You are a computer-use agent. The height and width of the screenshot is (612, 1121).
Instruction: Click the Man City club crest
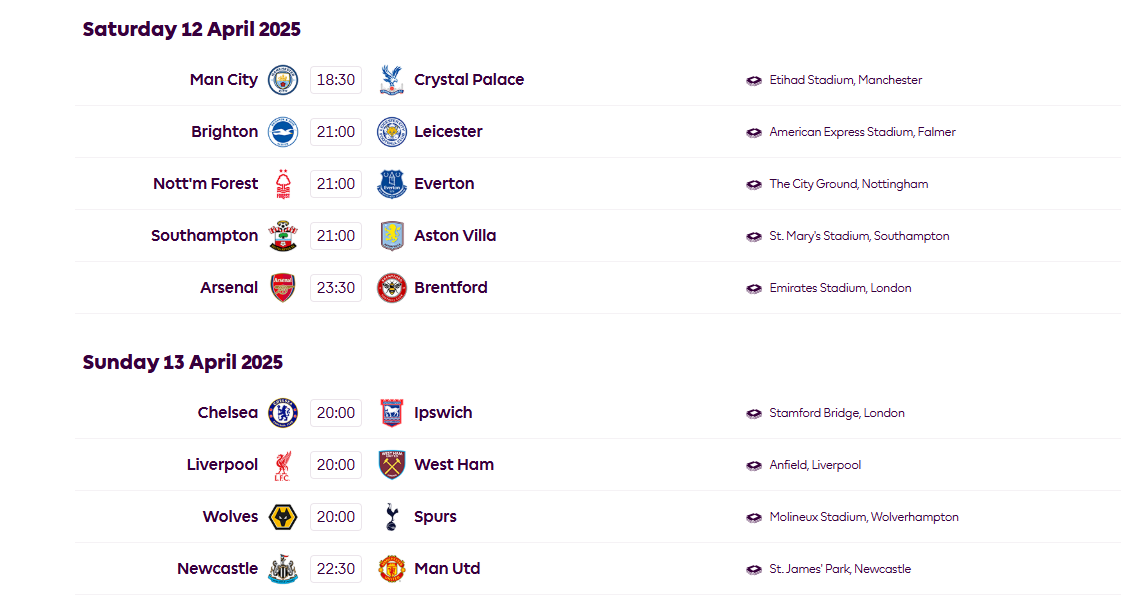tap(283, 80)
